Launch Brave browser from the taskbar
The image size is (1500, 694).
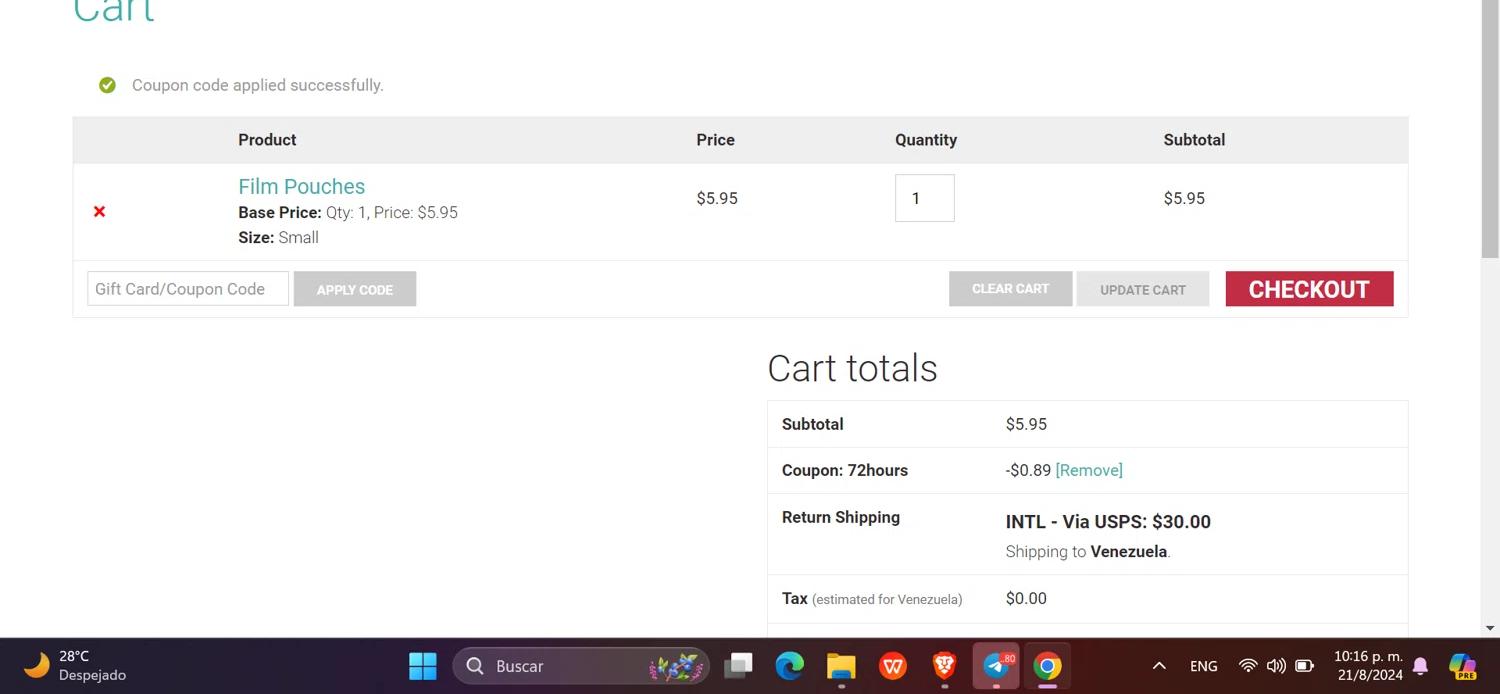[944, 666]
